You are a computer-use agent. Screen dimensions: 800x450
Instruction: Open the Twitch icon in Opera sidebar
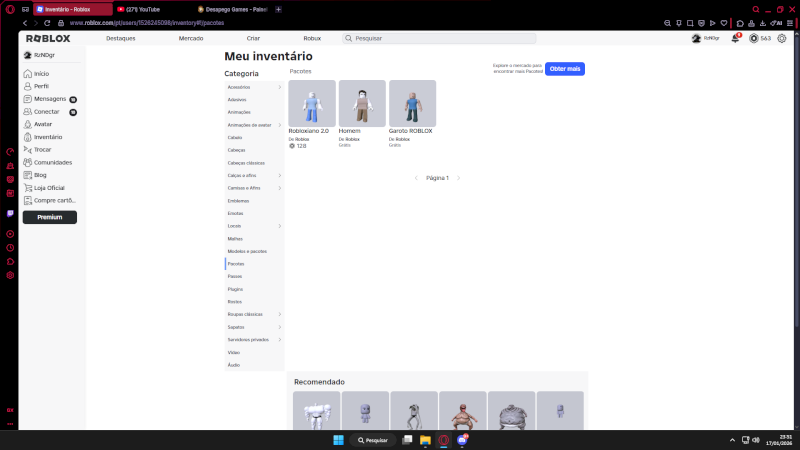pyautogui.click(x=10, y=213)
